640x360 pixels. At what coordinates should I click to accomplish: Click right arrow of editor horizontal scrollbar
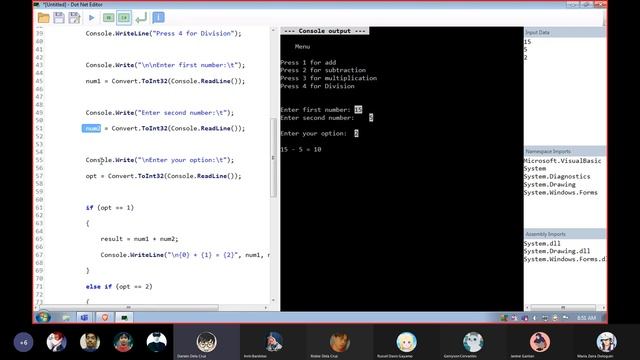pyautogui.click(x=266, y=307)
